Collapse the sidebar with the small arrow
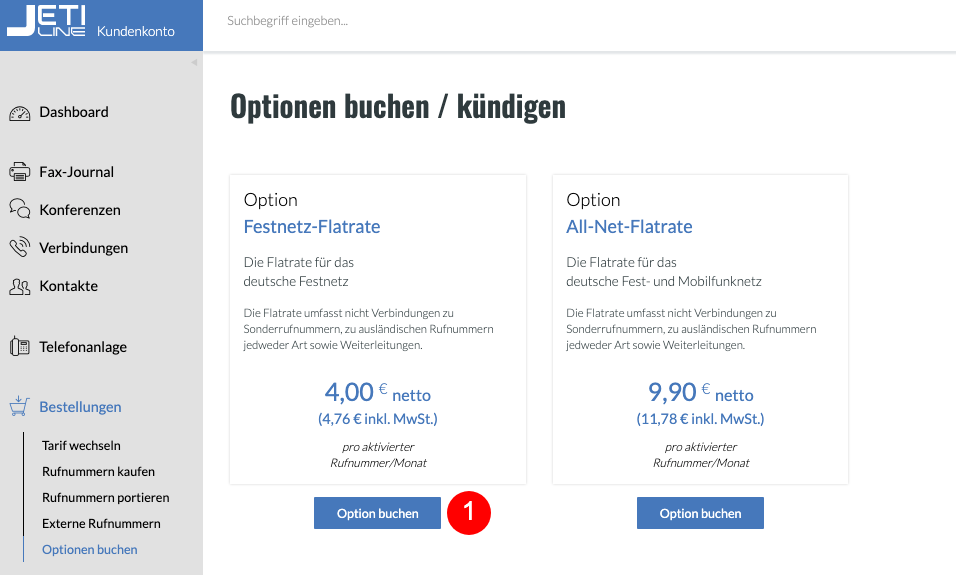This screenshot has width=956, height=575. point(194,62)
